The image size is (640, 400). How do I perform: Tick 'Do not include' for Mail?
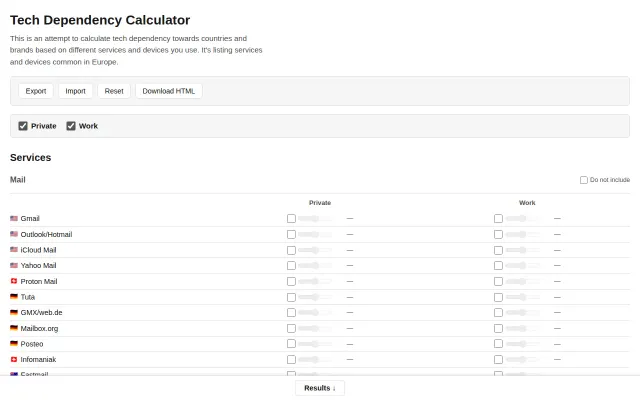click(x=584, y=180)
